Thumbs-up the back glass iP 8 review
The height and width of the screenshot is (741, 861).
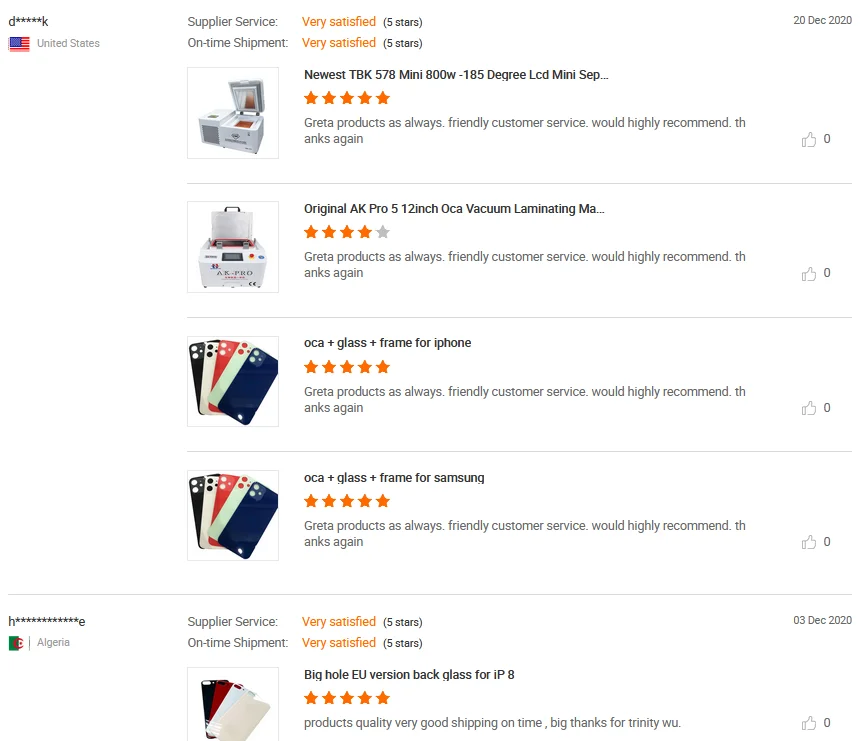809,723
